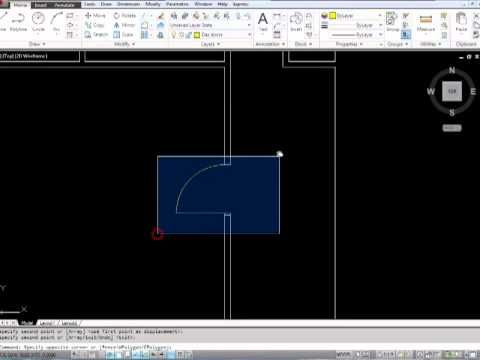Open the linetype ByLayer dropdown

[355, 35]
